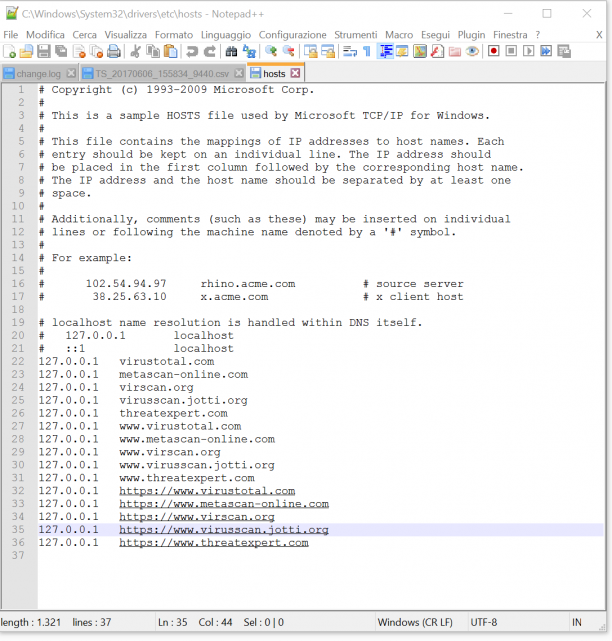Click the Paste clipboard icon
The width and height of the screenshot is (612, 641).
click(x=170, y=52)
